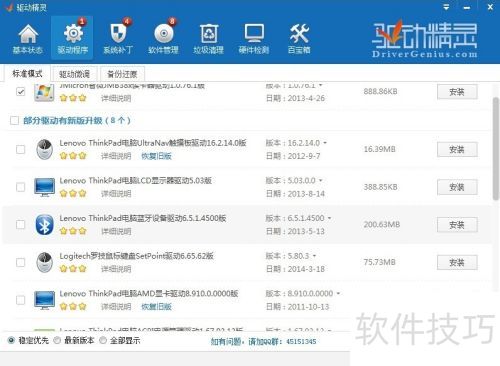Screen dimensions: 500x366
Task: Expand version dropdown for 6.5.1.4500
Action: pos(329,218)
